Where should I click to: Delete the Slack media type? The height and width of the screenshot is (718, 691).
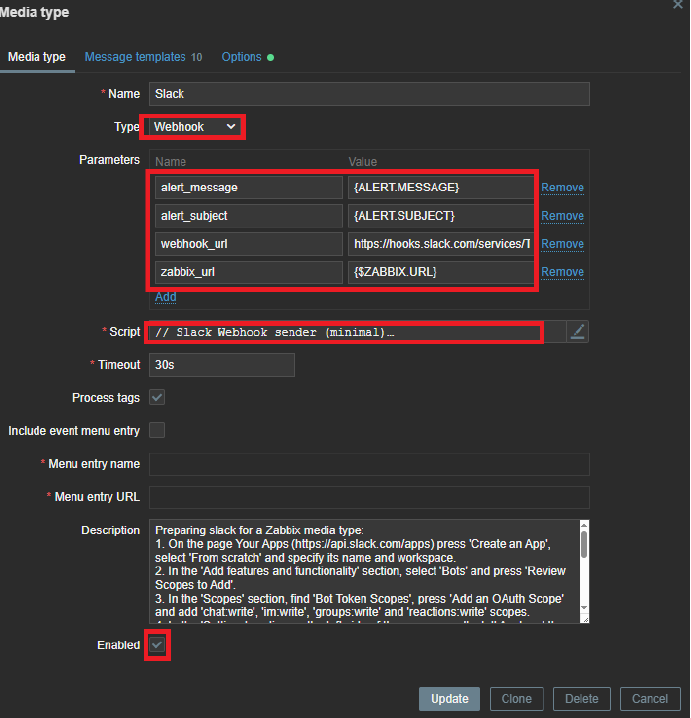(x=582, y=699)
